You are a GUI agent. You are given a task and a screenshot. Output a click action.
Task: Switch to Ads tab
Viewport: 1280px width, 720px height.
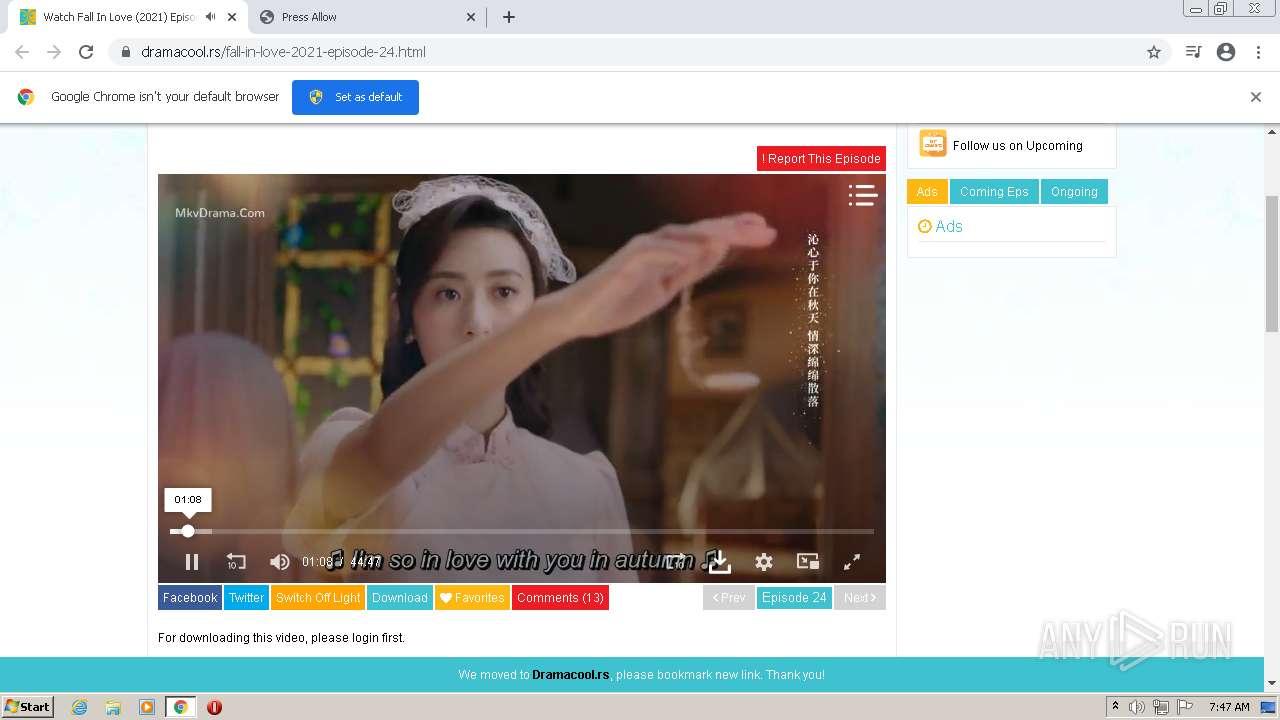pyautogui.click(x=927, y=192)
